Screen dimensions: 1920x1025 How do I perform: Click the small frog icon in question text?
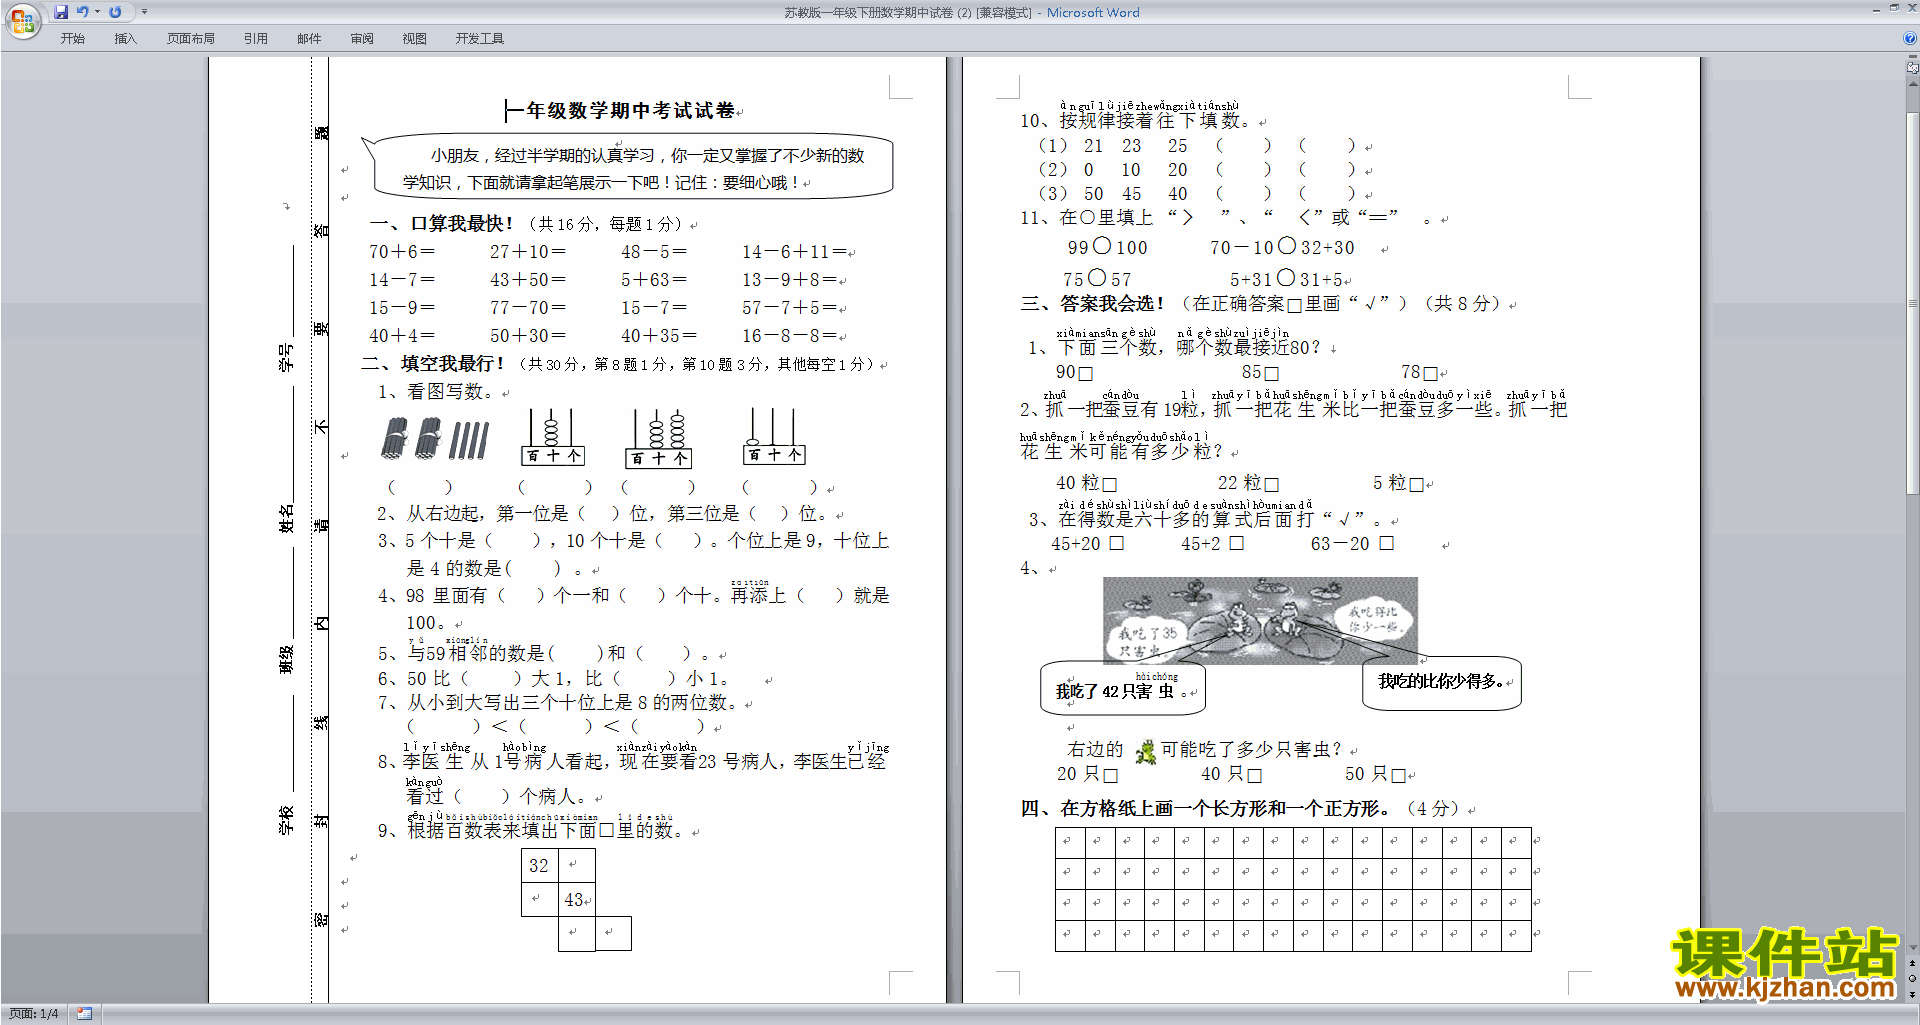pos(1146,751)
